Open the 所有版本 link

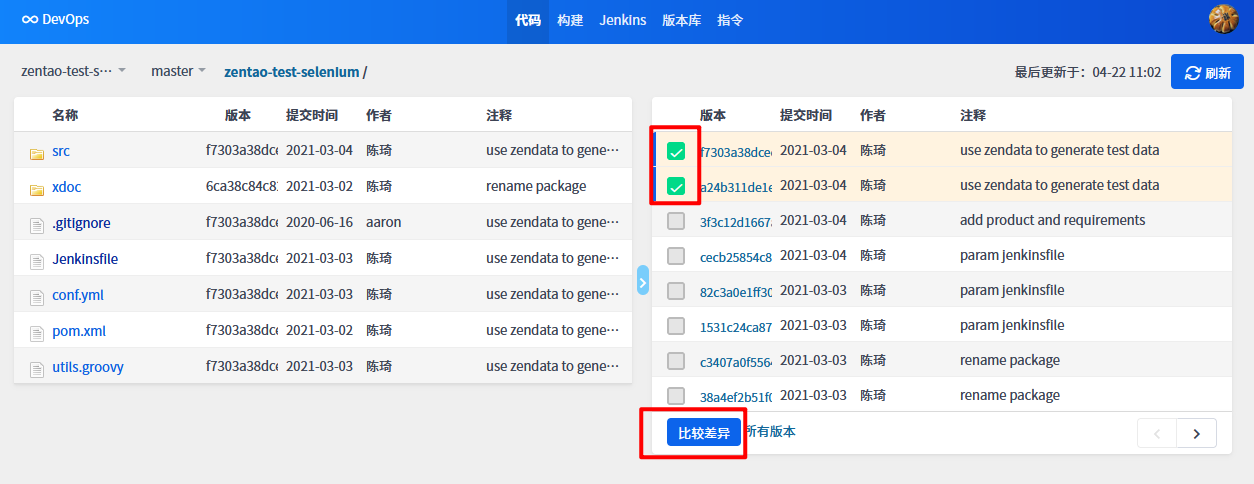point(770,432)
